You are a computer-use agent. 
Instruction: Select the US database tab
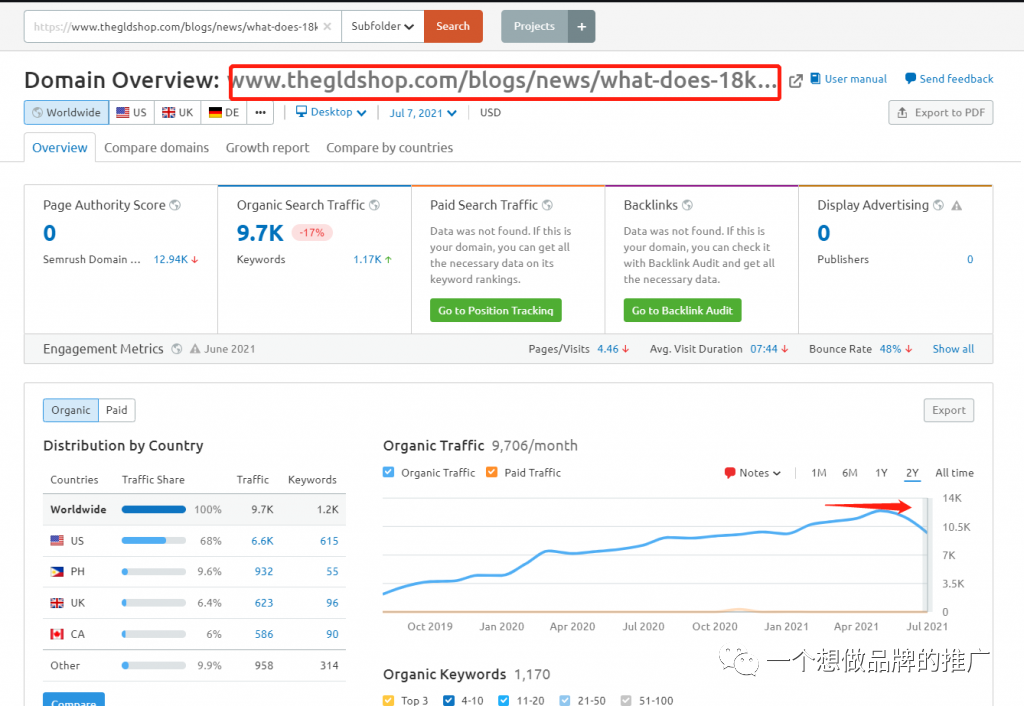coord(131,112)
